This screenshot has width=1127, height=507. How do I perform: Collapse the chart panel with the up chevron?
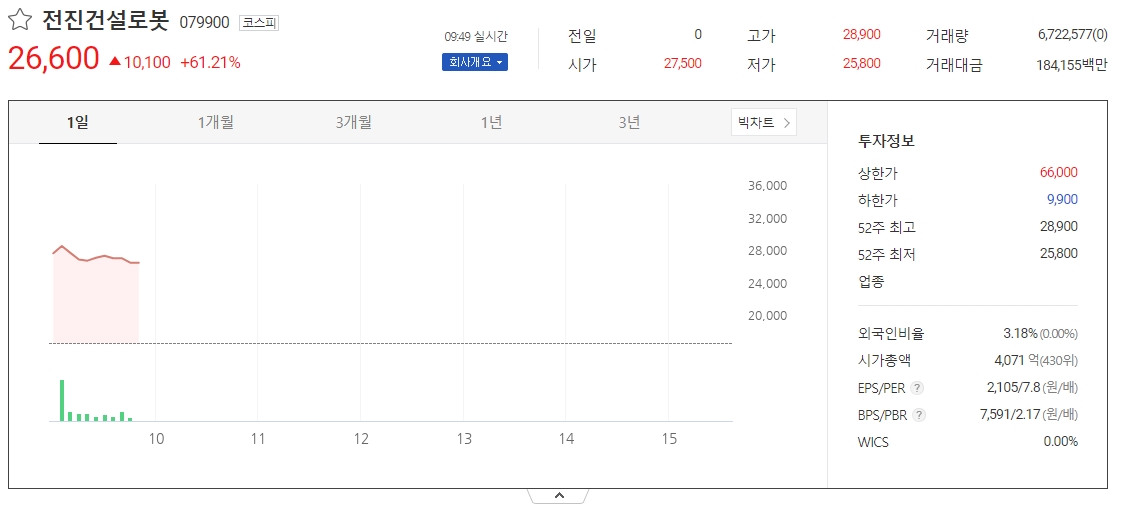(x=559, y=495)
